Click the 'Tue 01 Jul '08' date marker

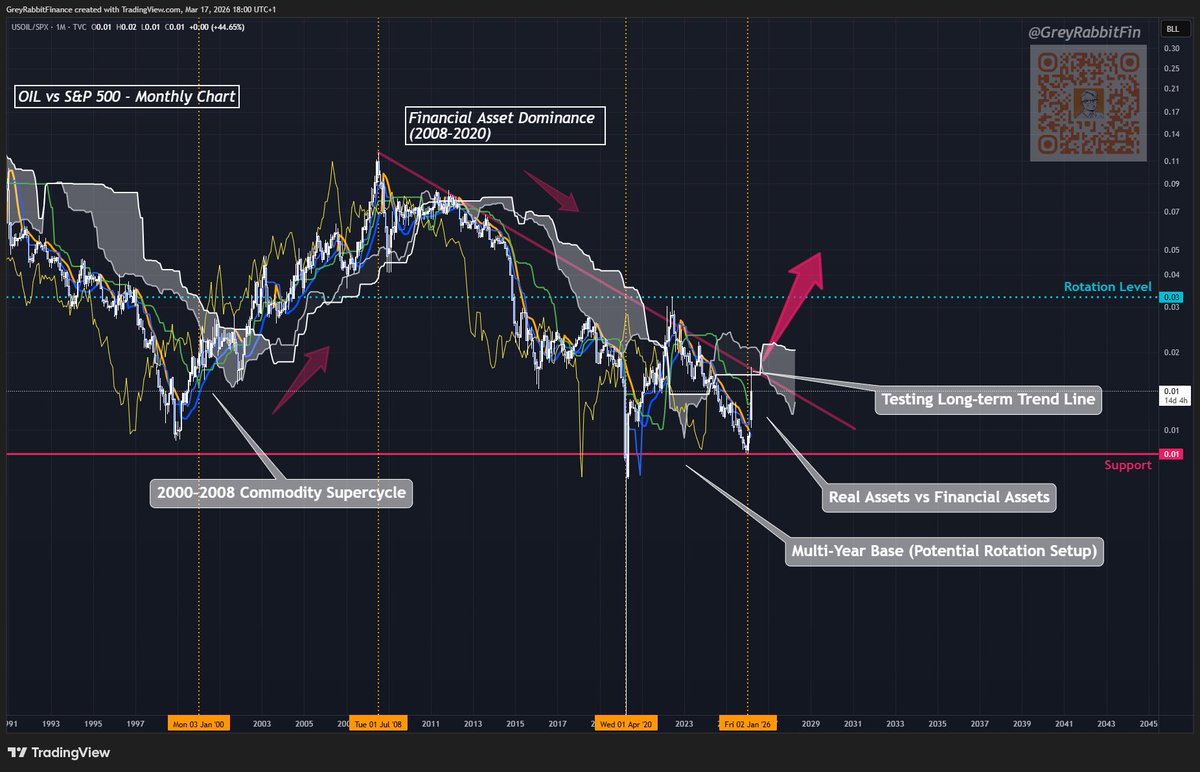coord(378,723)
